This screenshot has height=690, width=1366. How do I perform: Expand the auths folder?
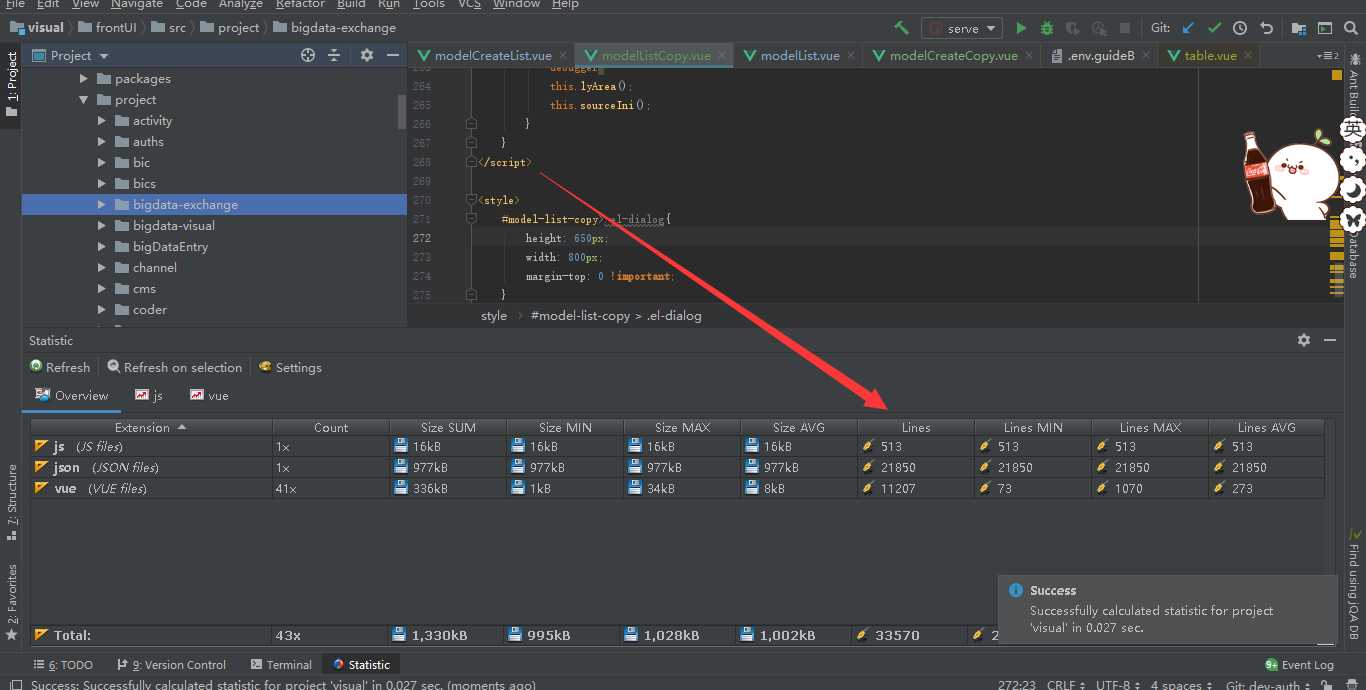coord(102,141)
